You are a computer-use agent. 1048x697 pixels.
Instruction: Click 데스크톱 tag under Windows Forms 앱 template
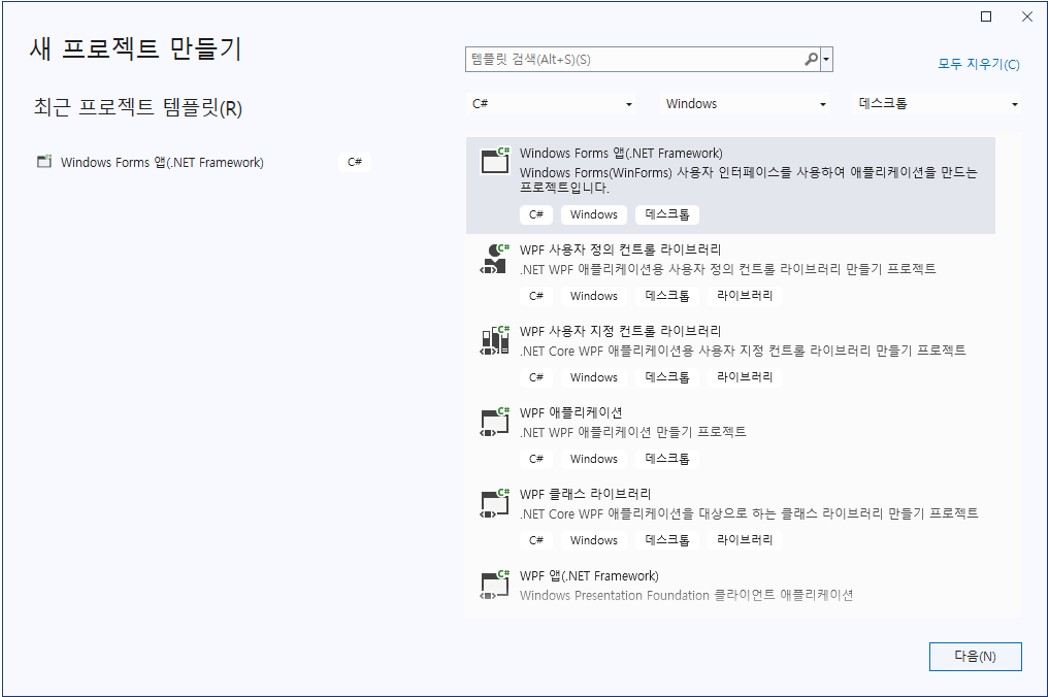point(667,215)
